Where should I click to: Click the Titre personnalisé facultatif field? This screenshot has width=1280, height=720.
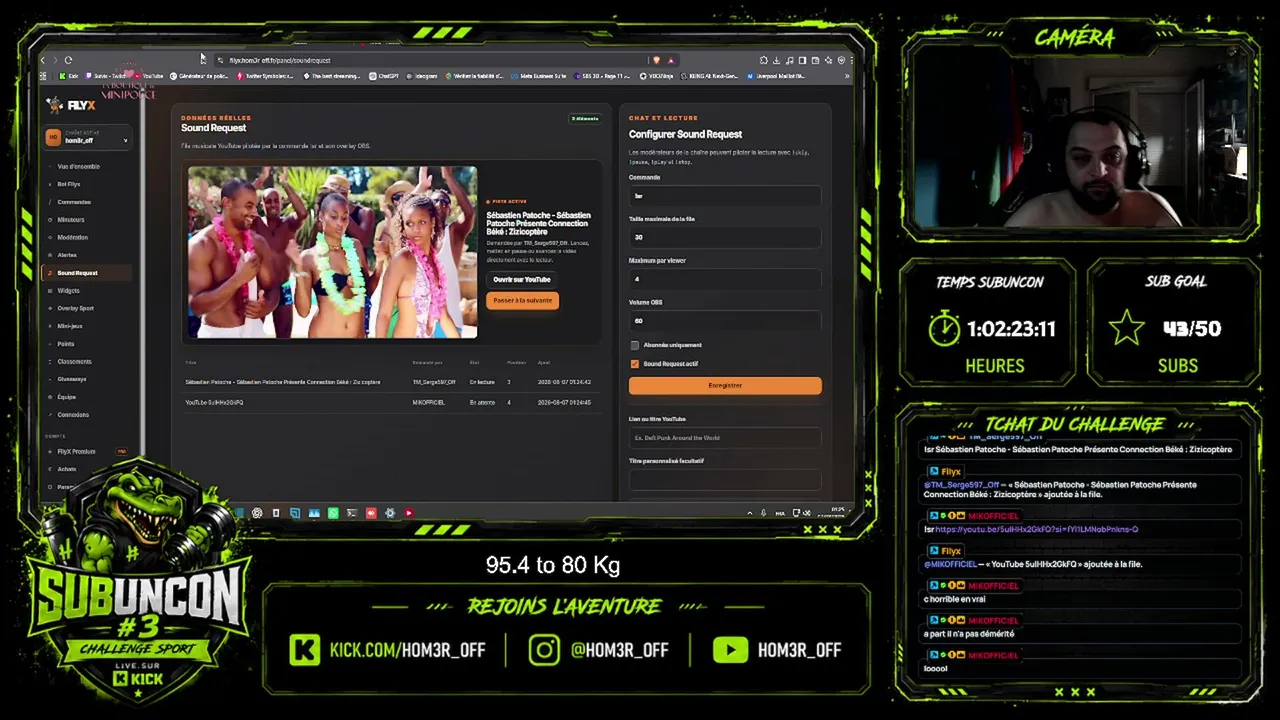click(725, 479)
